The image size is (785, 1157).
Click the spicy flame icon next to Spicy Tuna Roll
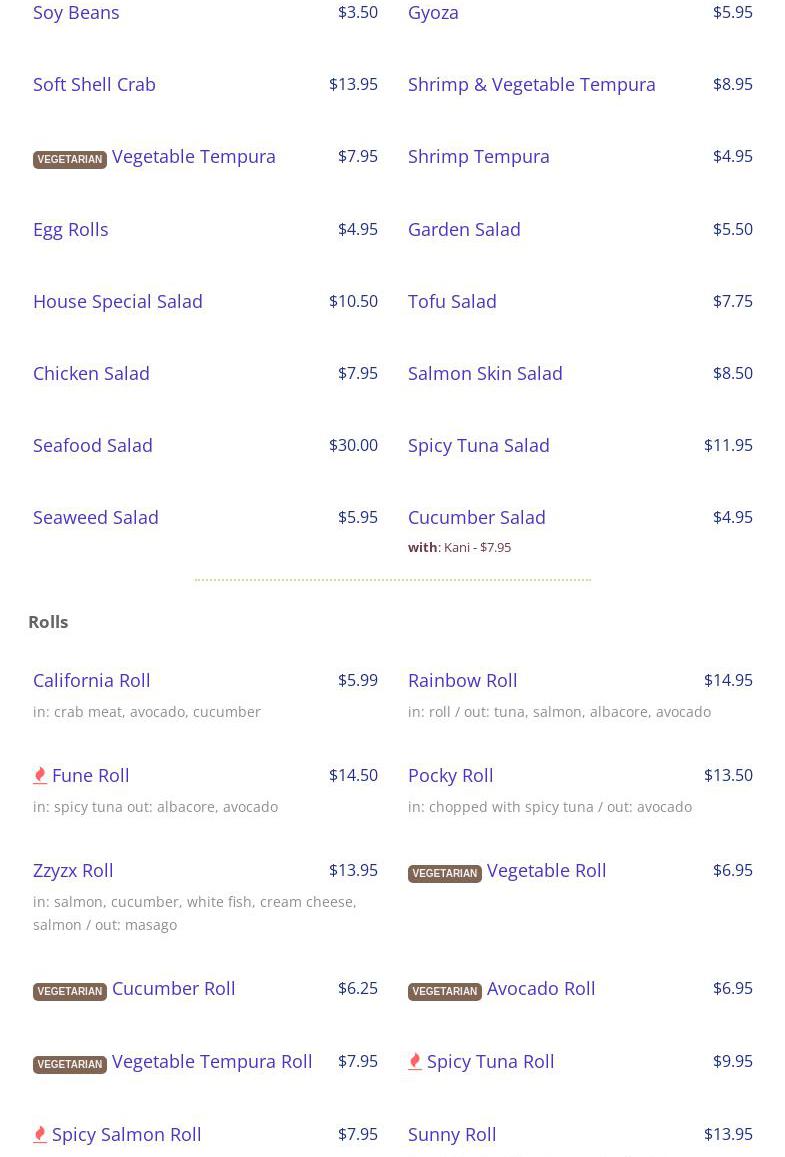pyautogui.click(x=415, y=1061)
